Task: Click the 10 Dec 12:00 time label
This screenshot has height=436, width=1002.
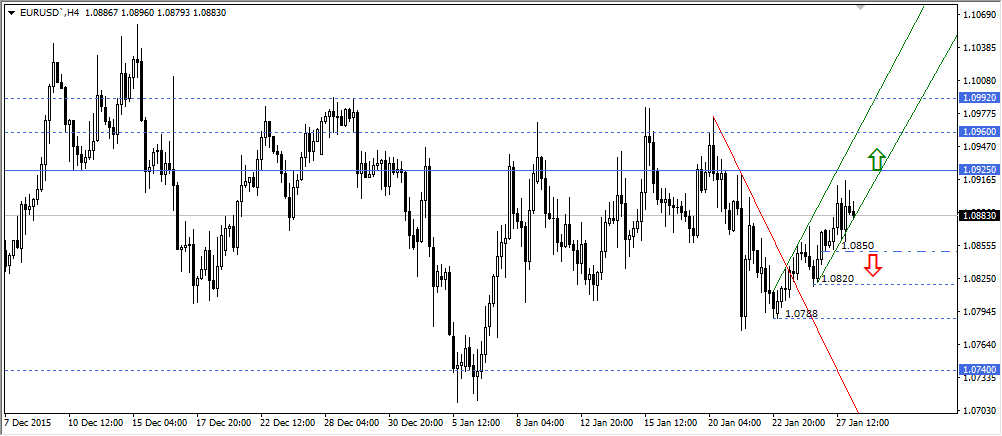Action: (x=95, y=423)
